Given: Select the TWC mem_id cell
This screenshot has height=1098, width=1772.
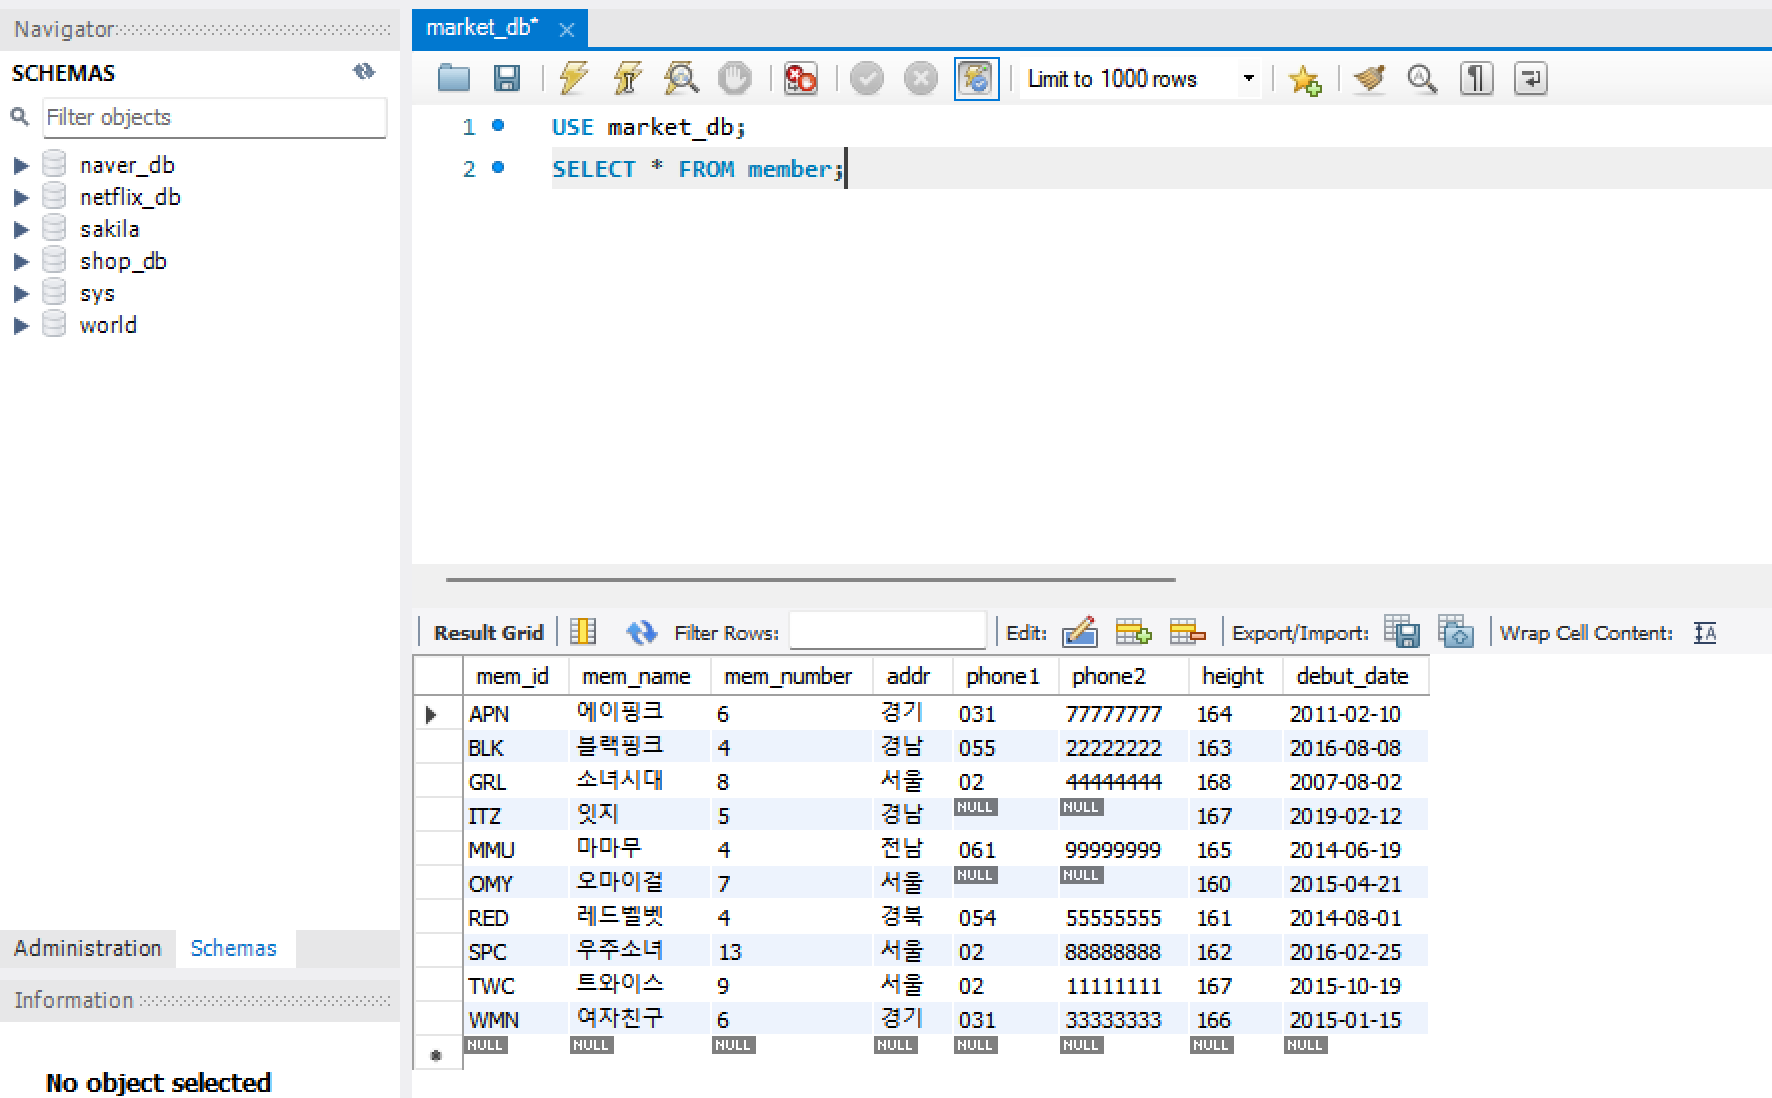Looking at the screenshot, I should (x=516, y=986).
